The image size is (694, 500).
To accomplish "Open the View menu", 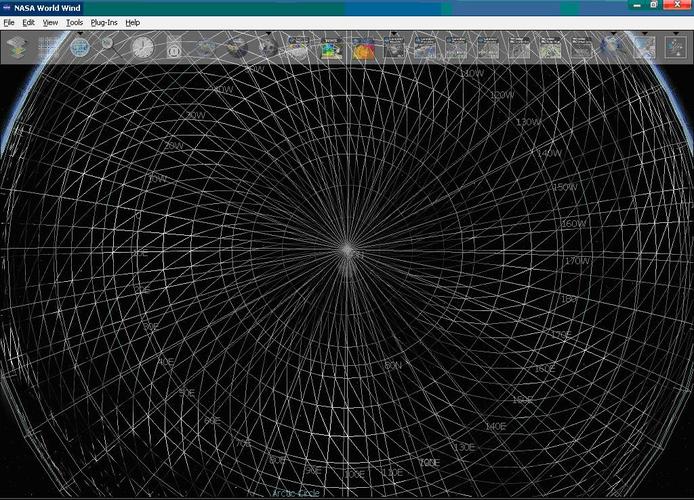I will (50, 22).
